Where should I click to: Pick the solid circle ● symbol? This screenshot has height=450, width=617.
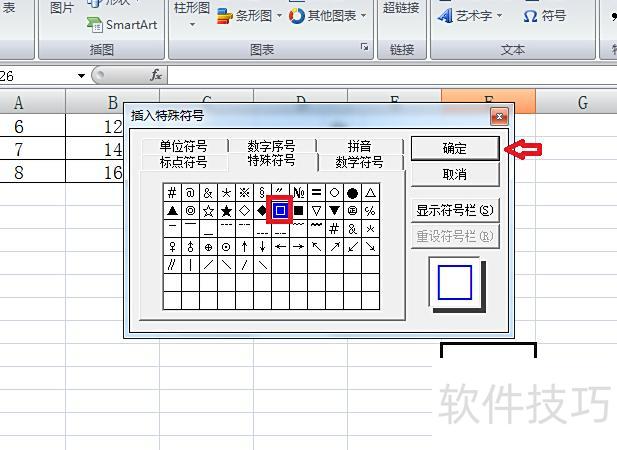click(x=353, y=193)
